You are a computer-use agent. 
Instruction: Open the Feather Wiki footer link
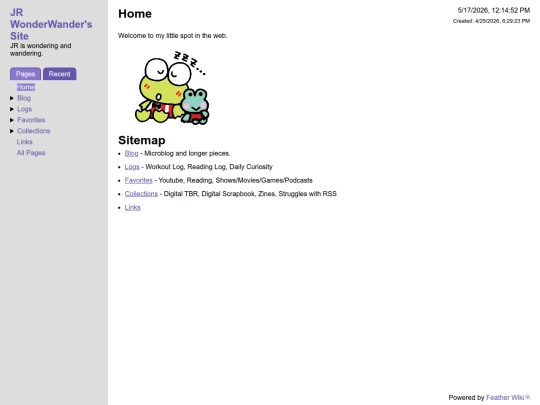[505, 398]
